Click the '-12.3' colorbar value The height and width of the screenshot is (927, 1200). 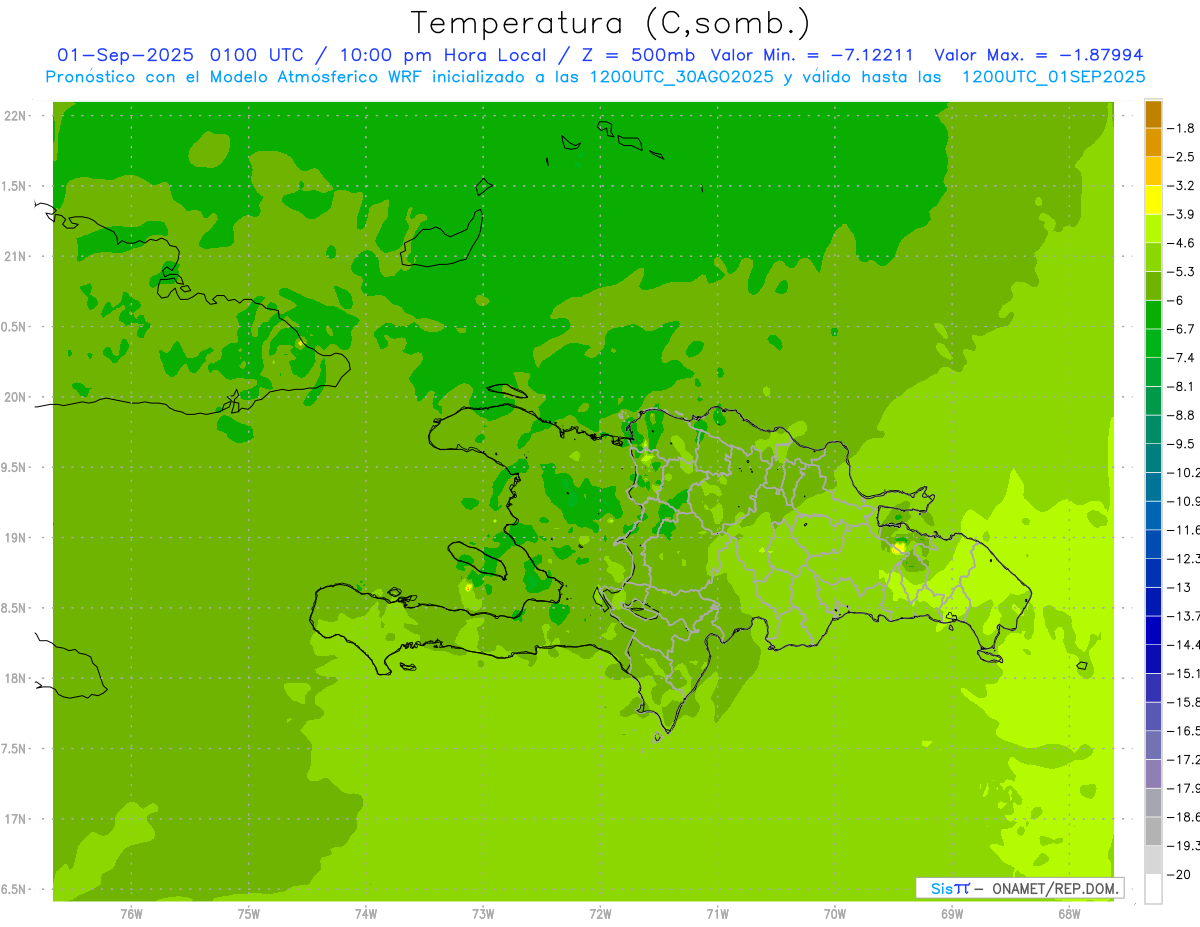pyautogui.click(x=1184, y=558)
